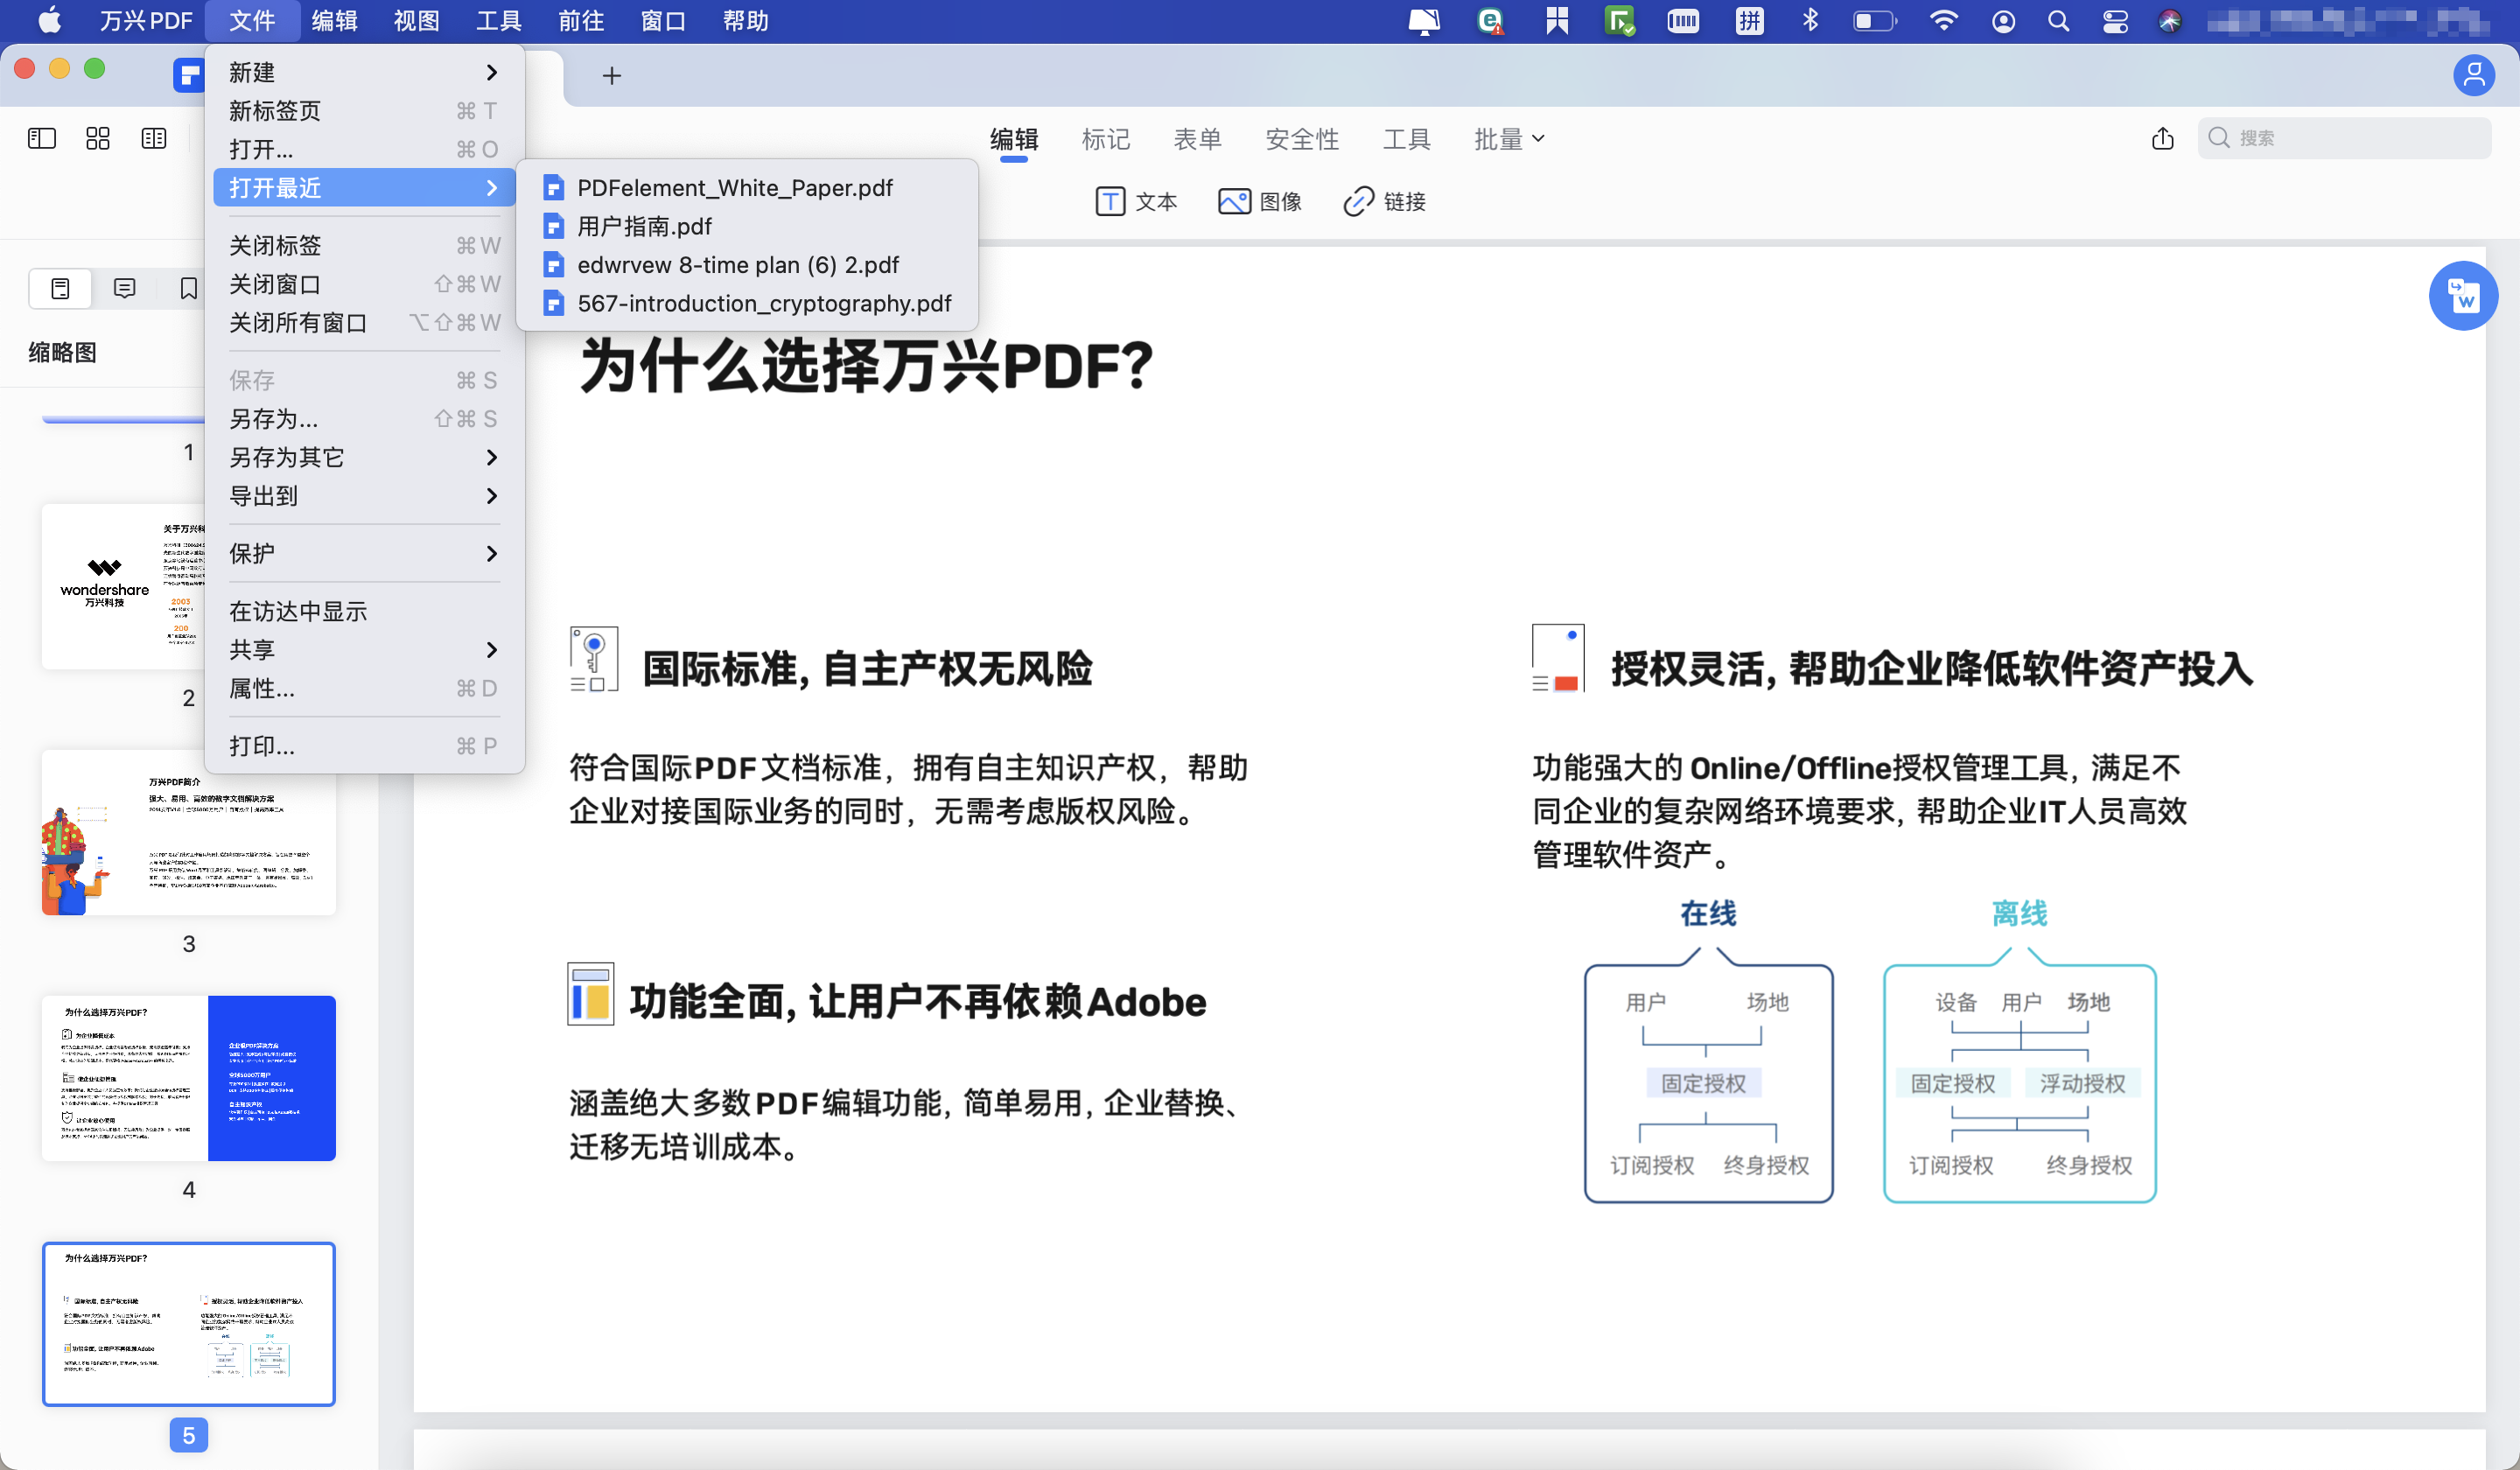
Task: Toggle the thumbnail sidebar visibility
Action: [41, 138]
